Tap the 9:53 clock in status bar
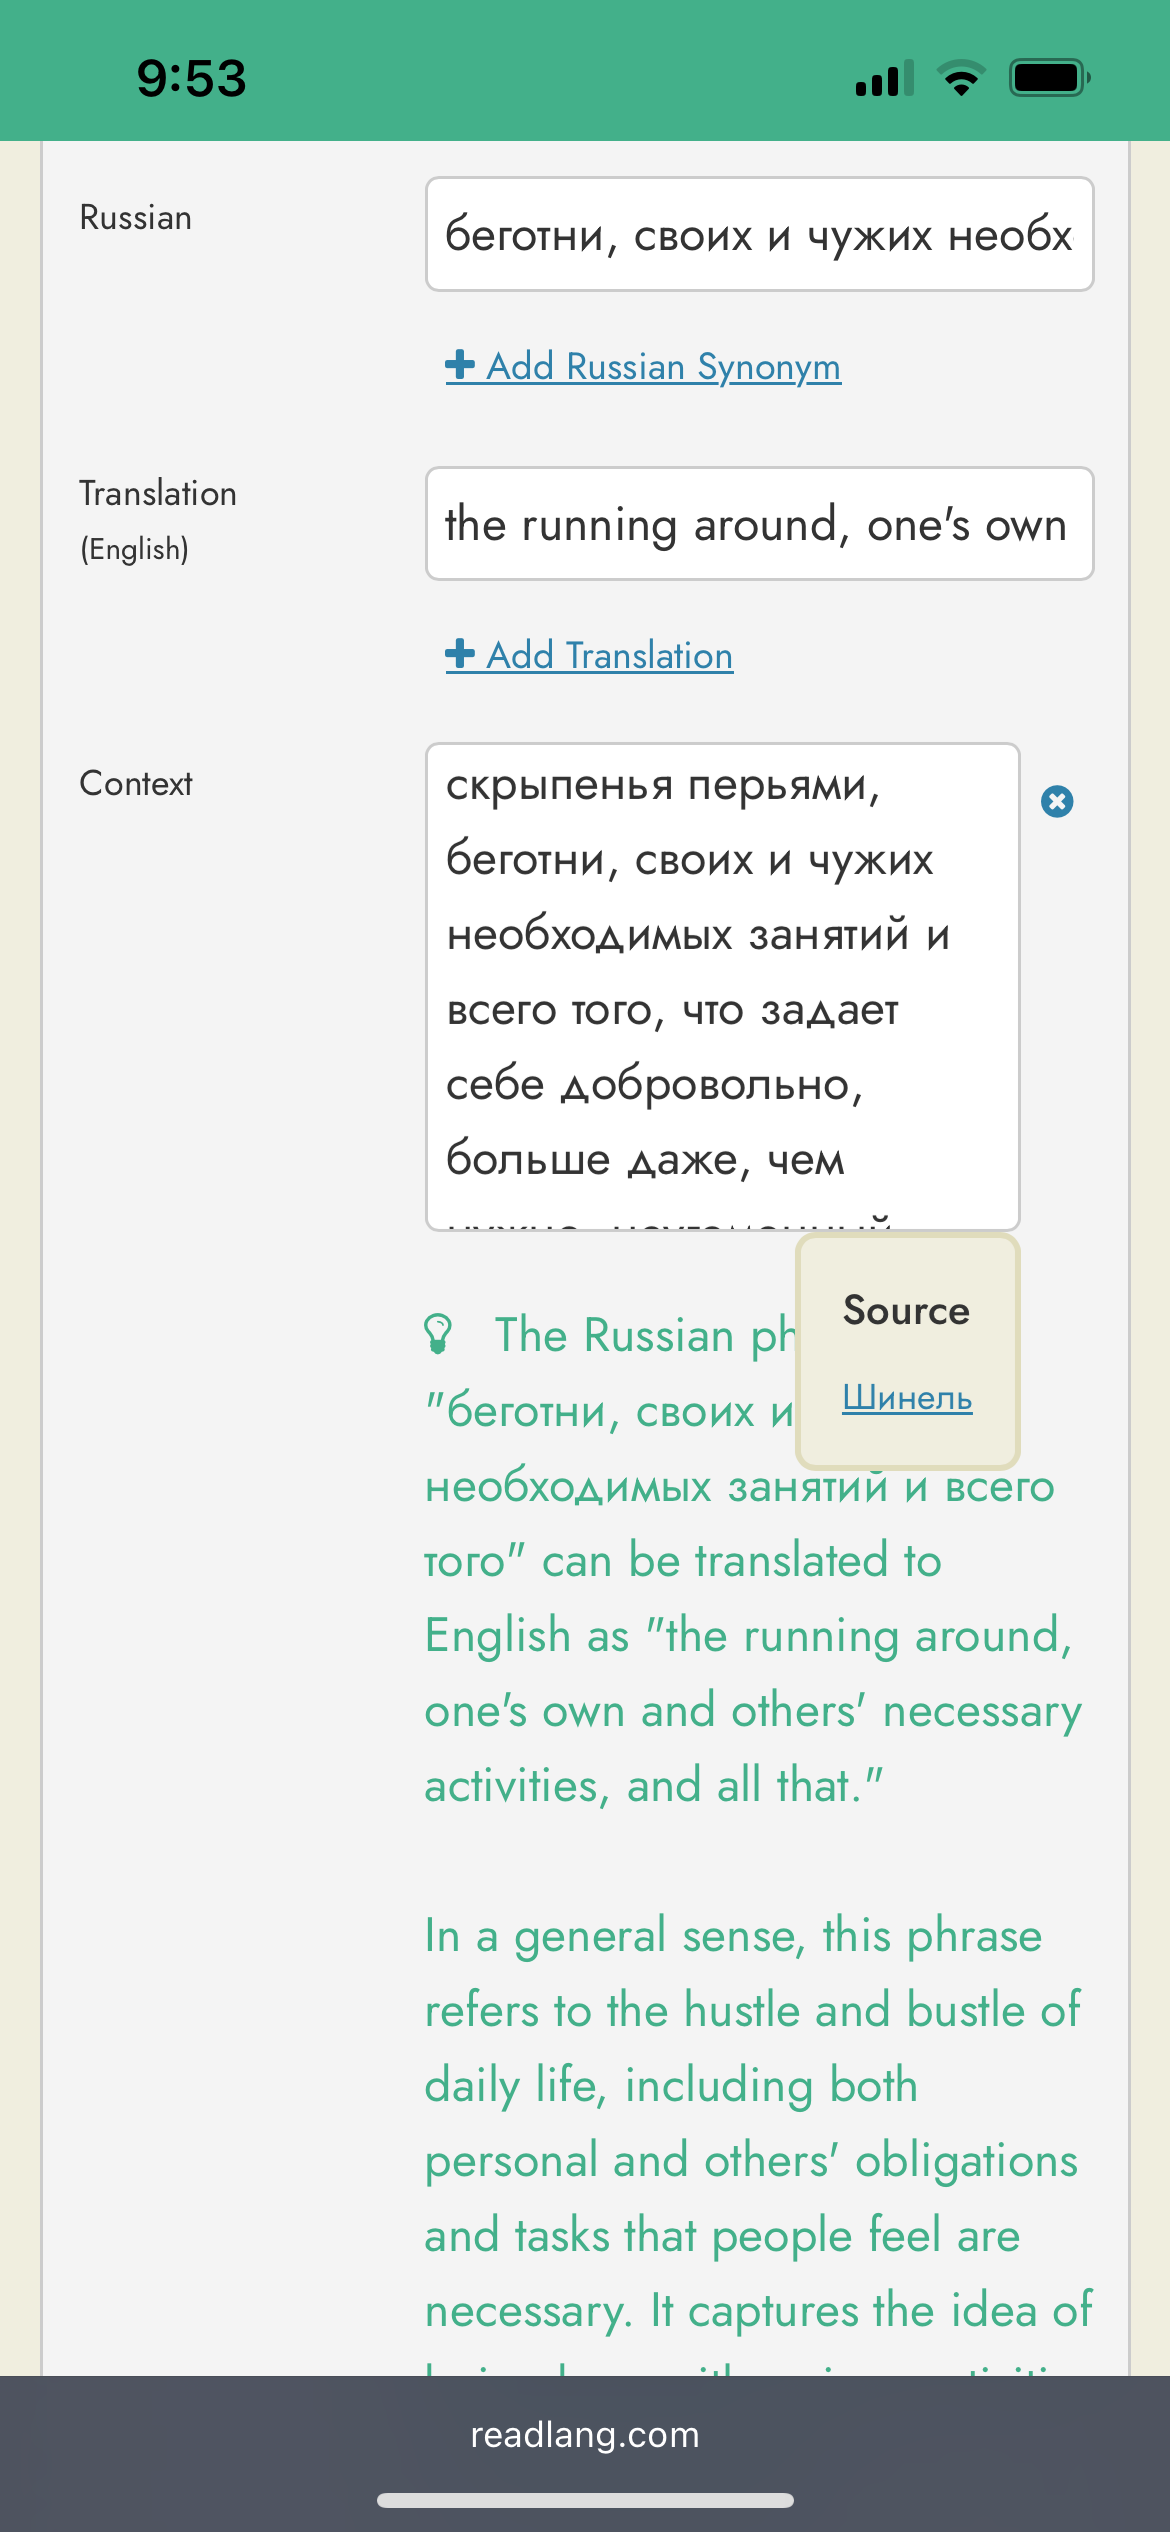This screenshot has width=1170, height=2532. point(191,78)
